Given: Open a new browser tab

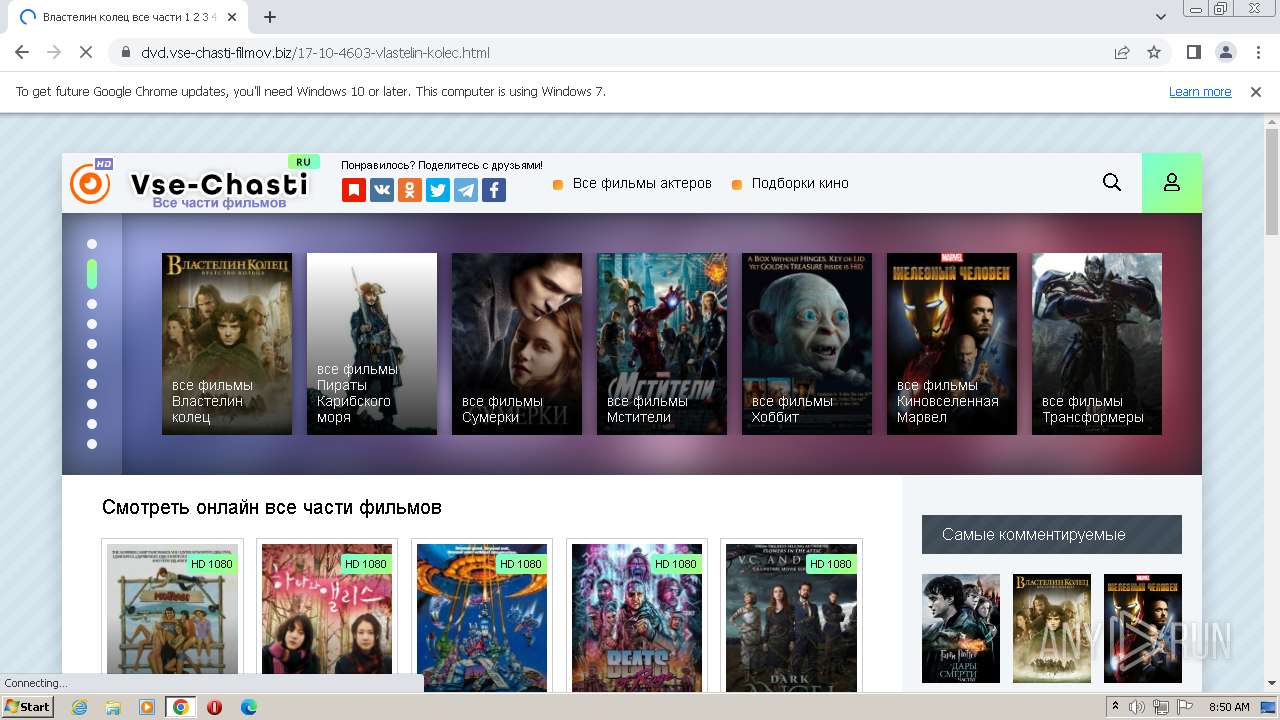Looking at the screenshot, I should pyautogui.click(x=270, y=17).
